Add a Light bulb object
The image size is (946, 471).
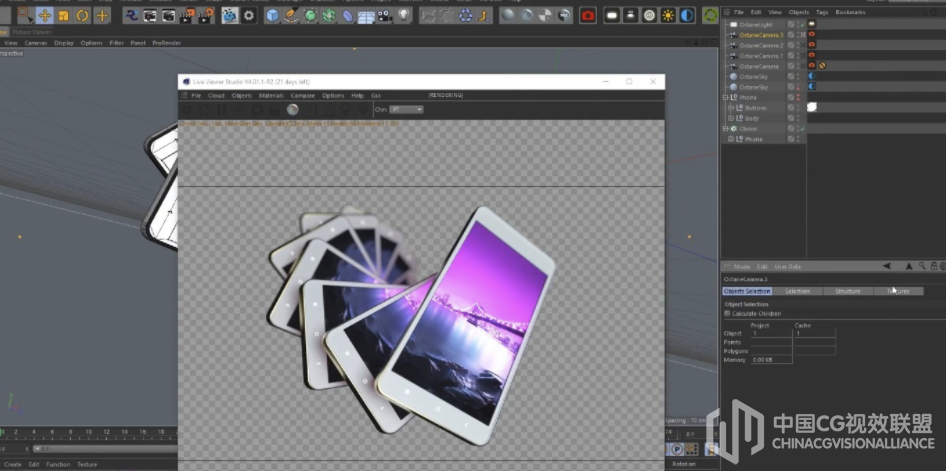pos(403,16)
